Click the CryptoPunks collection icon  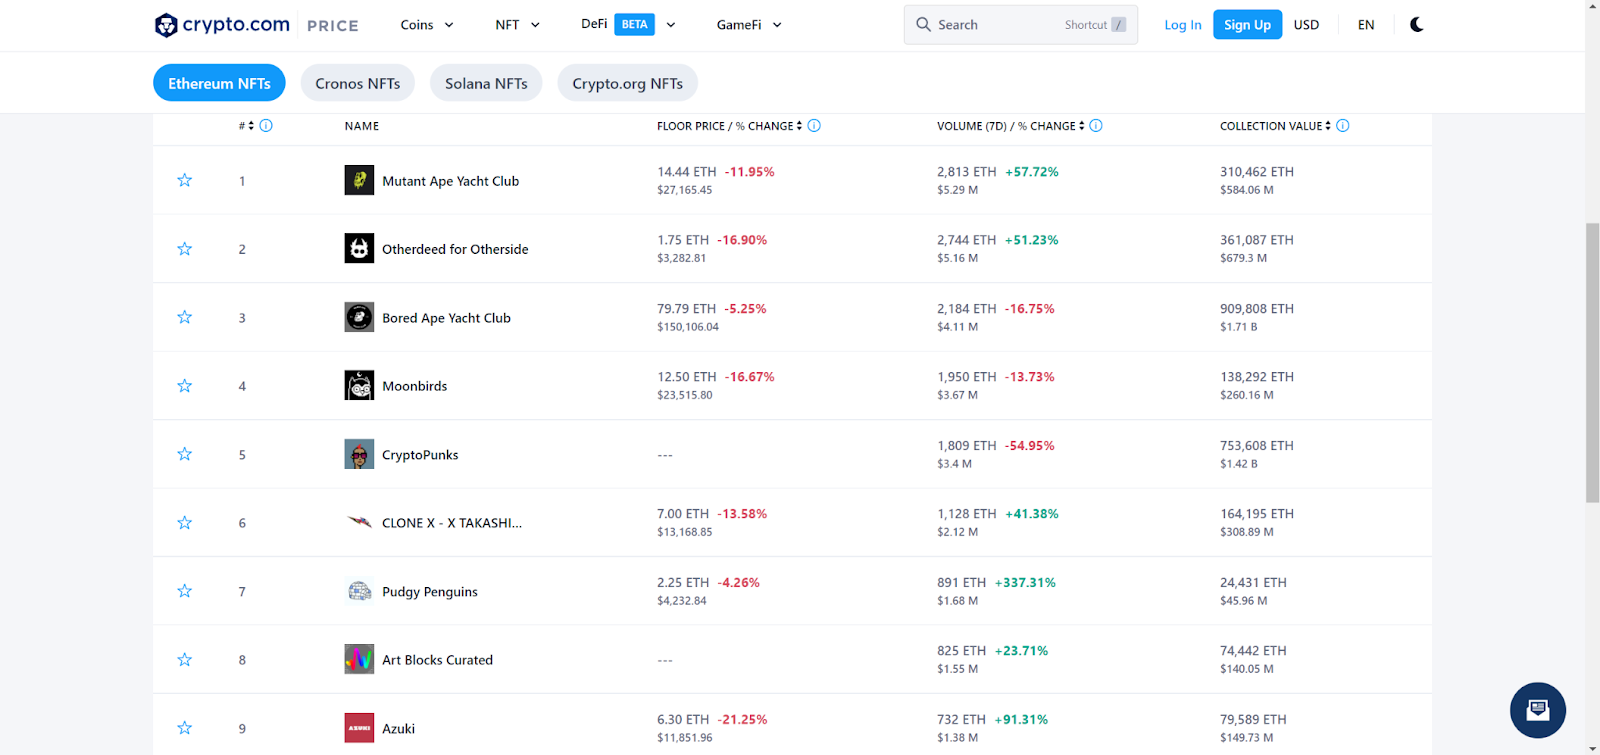[x=359, y=455]
